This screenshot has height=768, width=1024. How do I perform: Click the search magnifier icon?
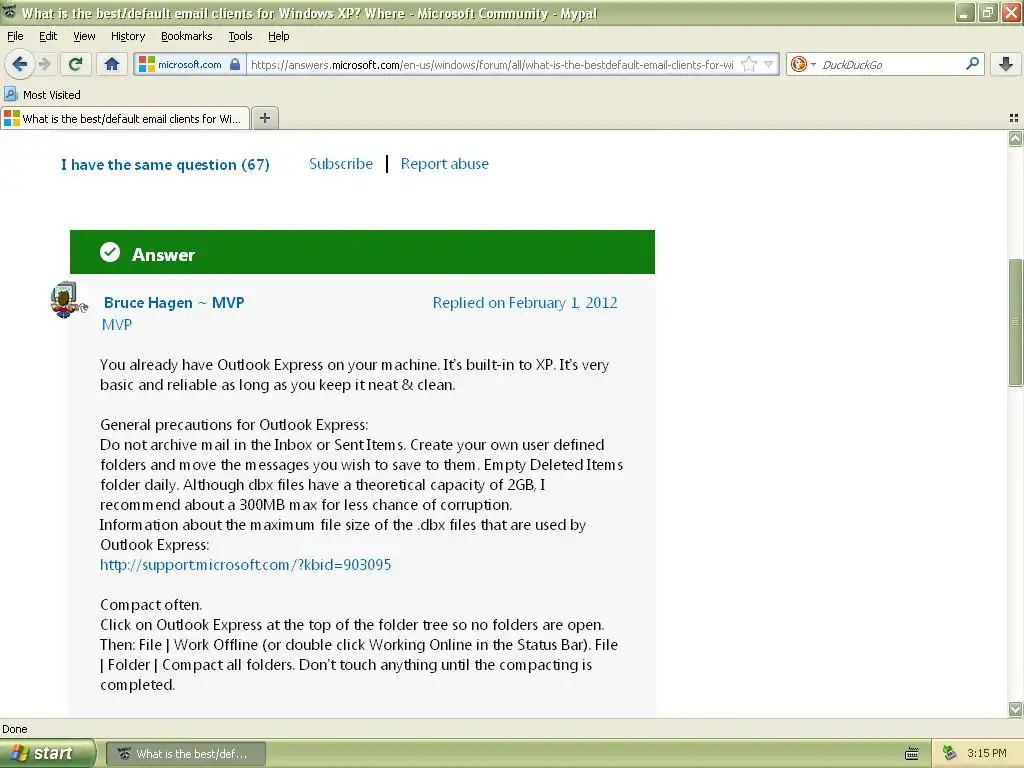tap(972, 64)
